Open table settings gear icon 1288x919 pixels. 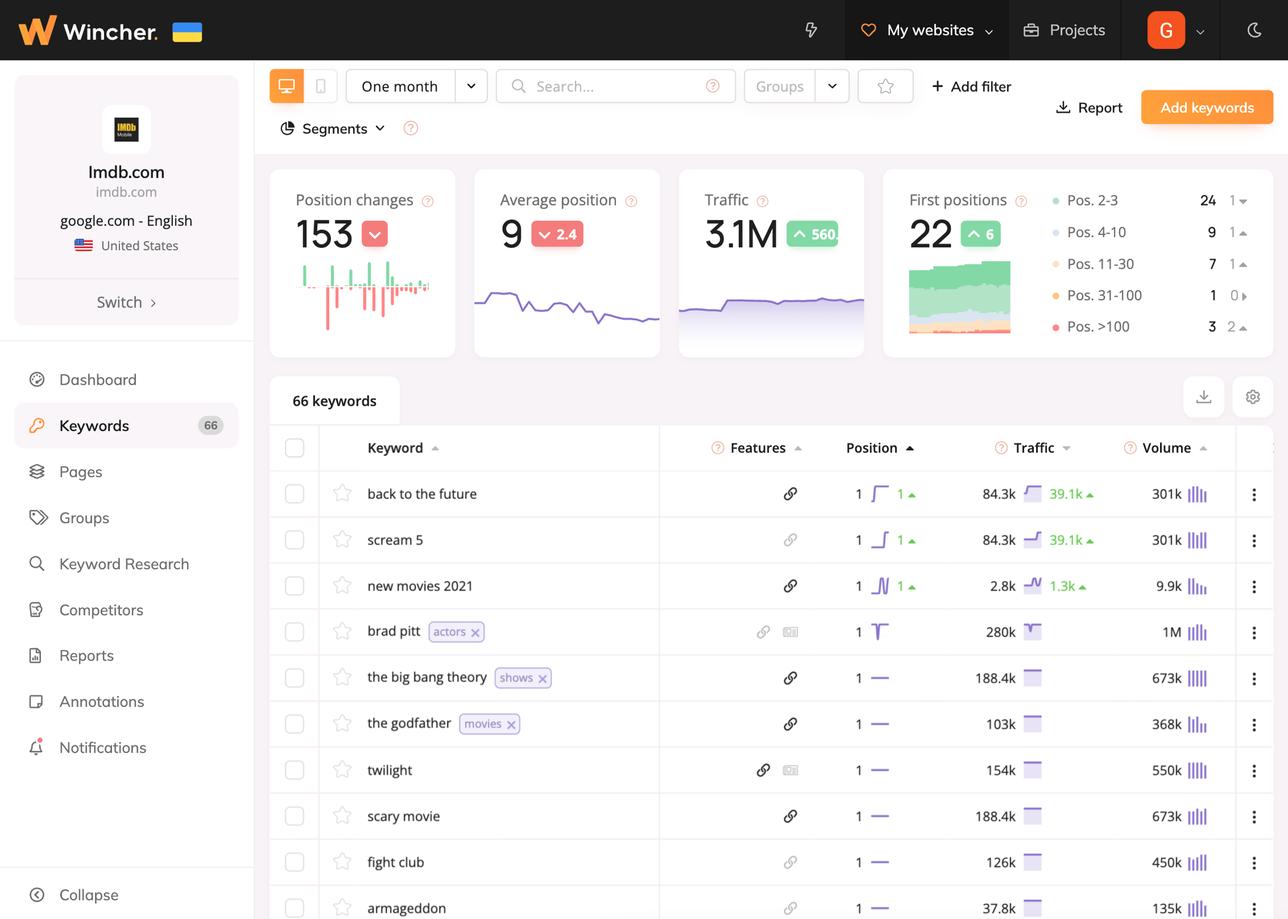tap(1252, 397)
